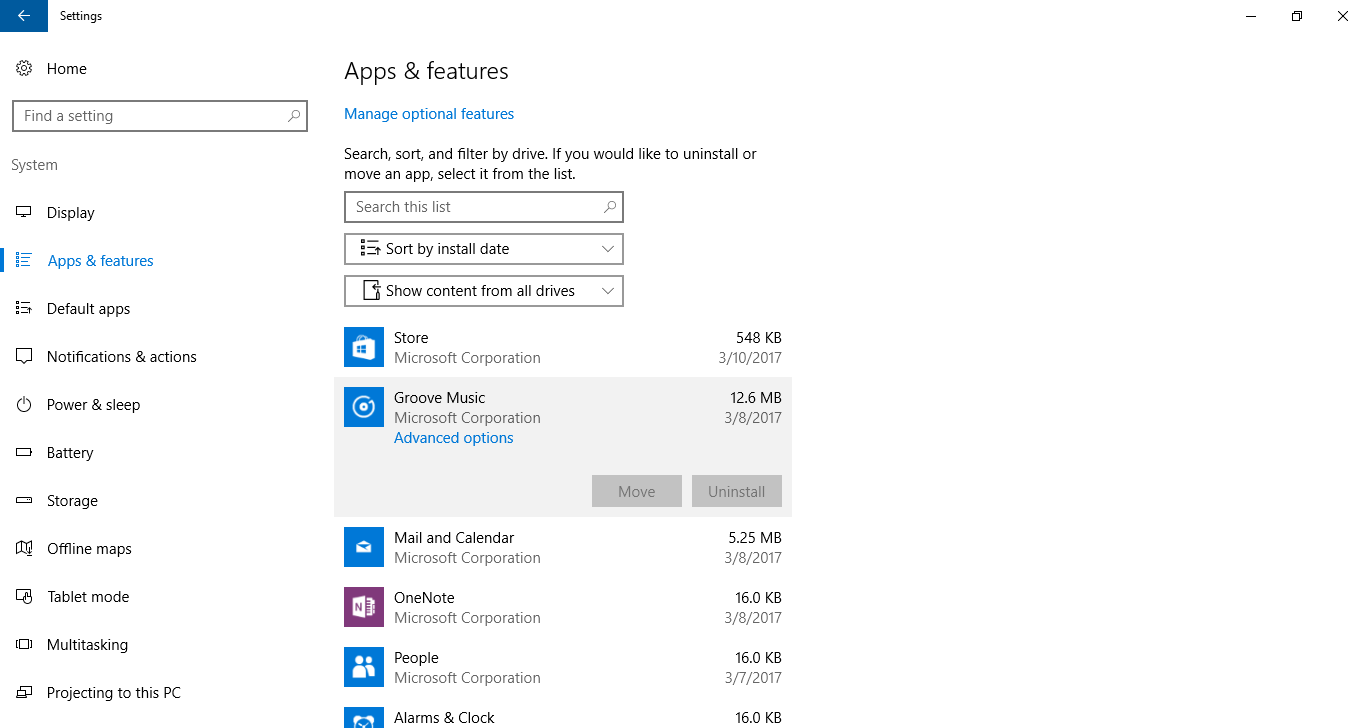Go to Notifications & actions
Screen dimensions: 1366x728
(121, 356)
